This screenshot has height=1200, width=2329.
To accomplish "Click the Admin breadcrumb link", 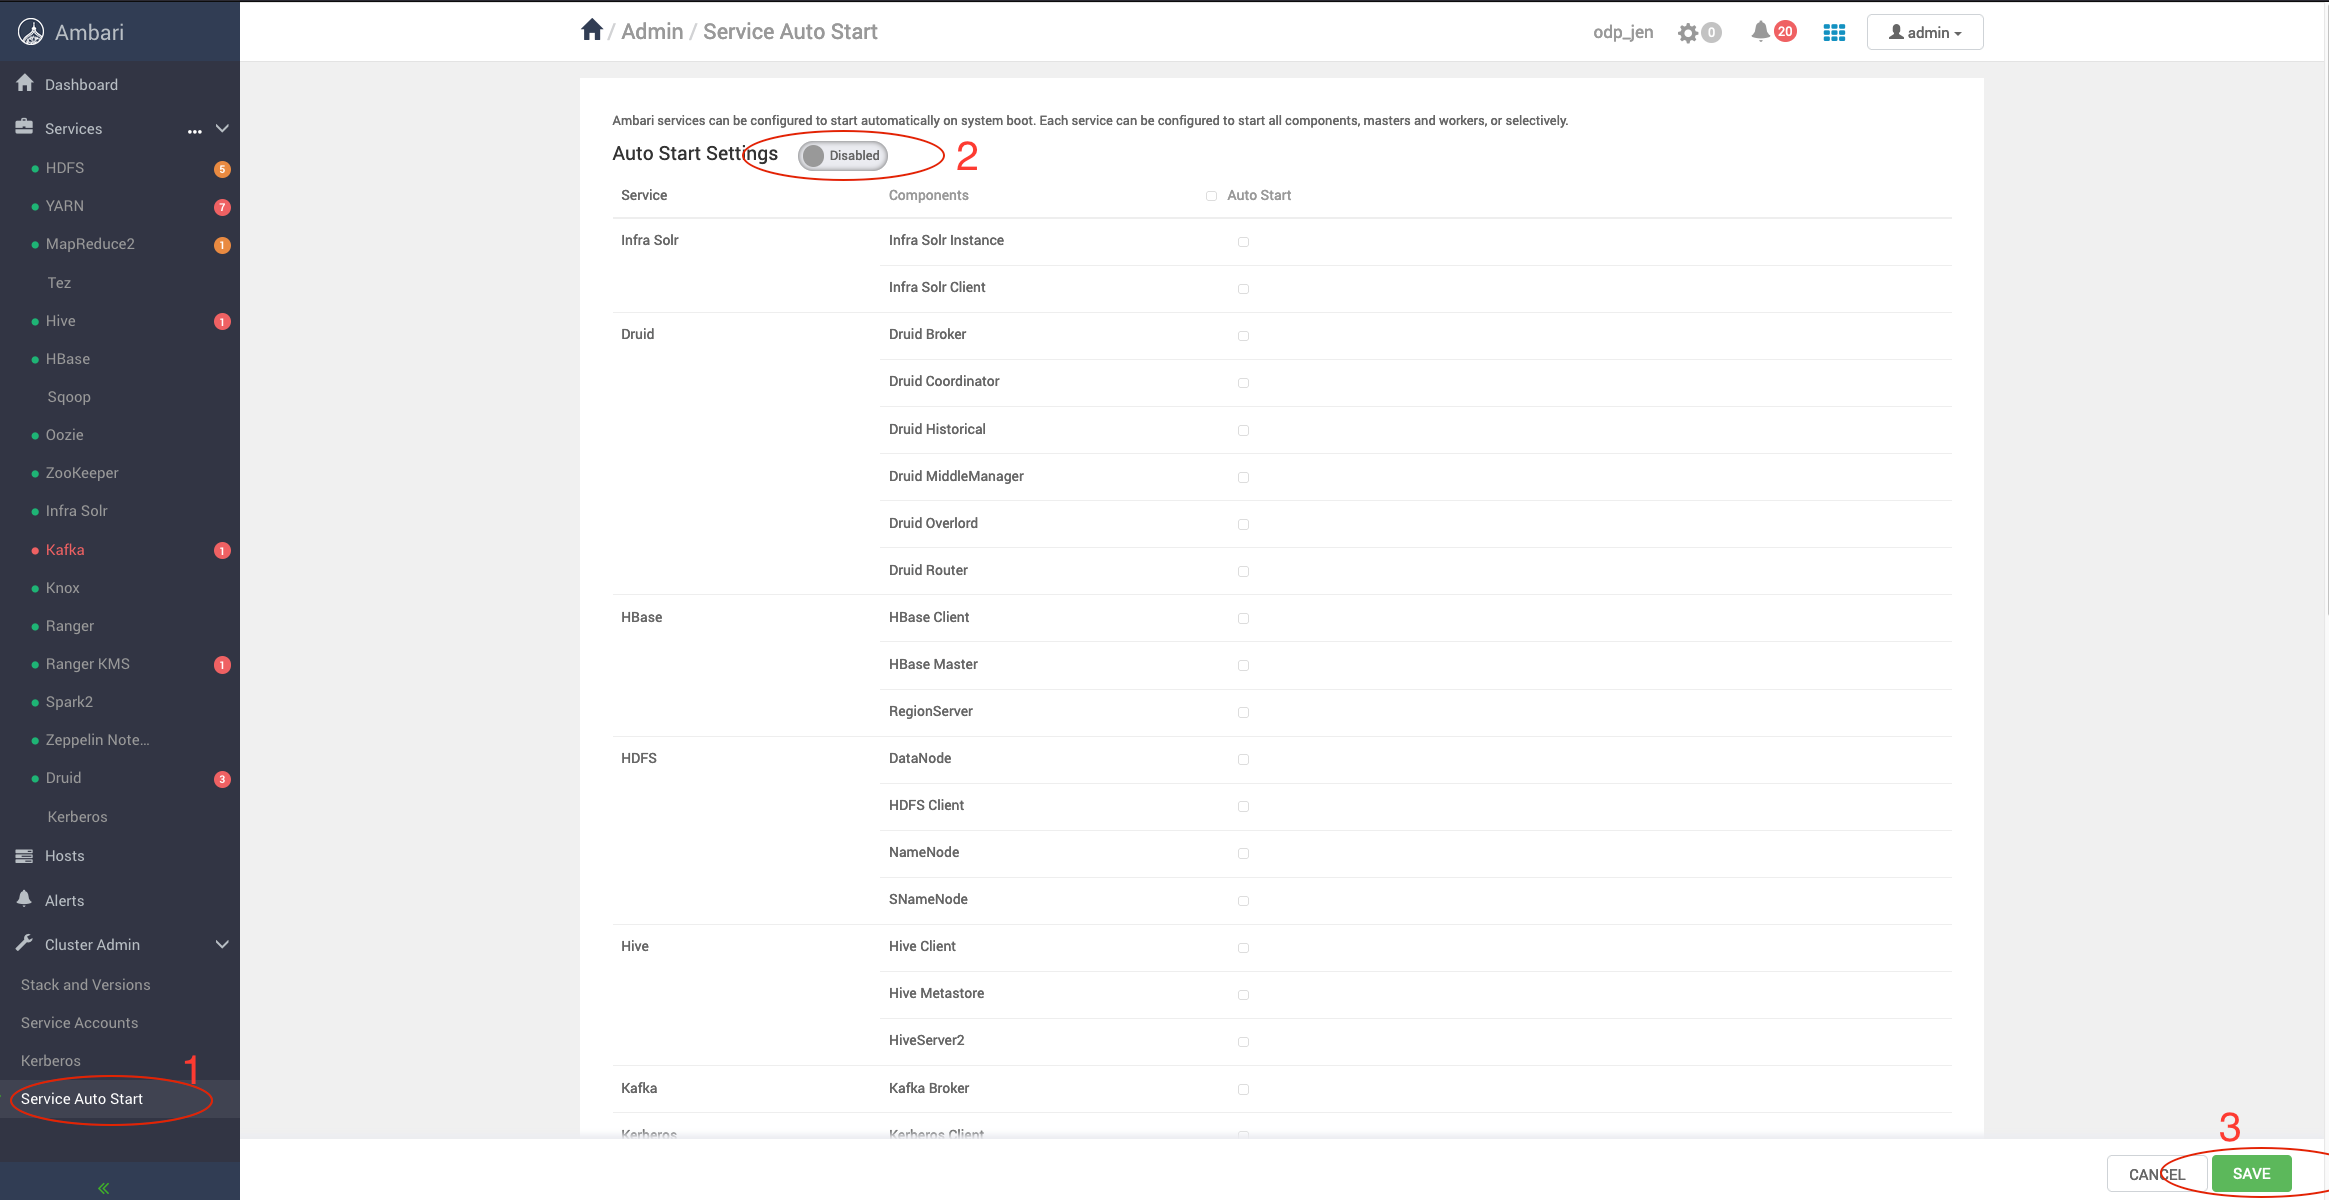I will pos(652,31).
